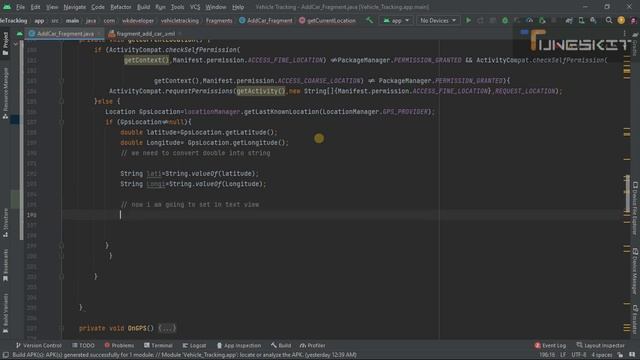
Task: Open the Device File Explorer side panel
Action: 635,208
